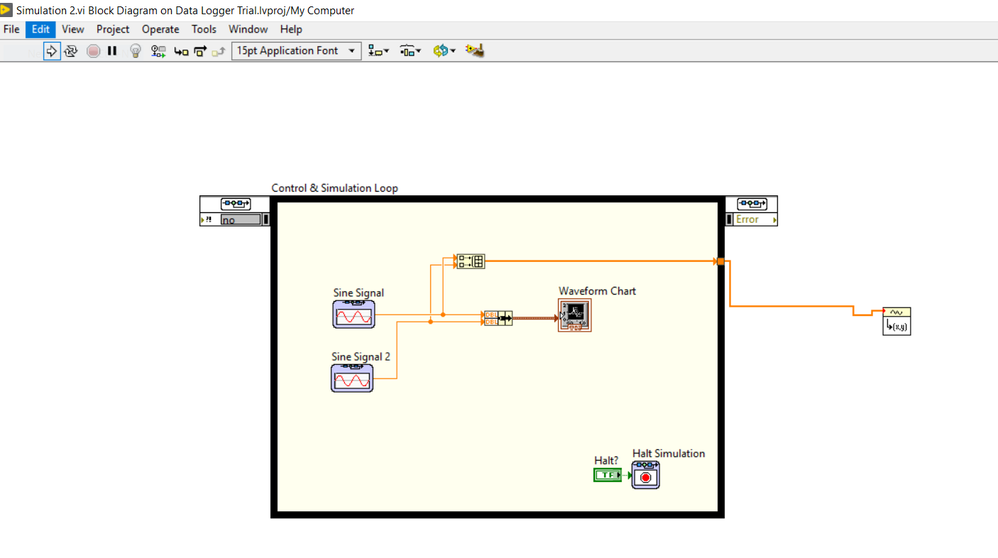Toggle Retain Wire Values button
Viewport: 998px width, 558px height.
click(x=158, y=51)
